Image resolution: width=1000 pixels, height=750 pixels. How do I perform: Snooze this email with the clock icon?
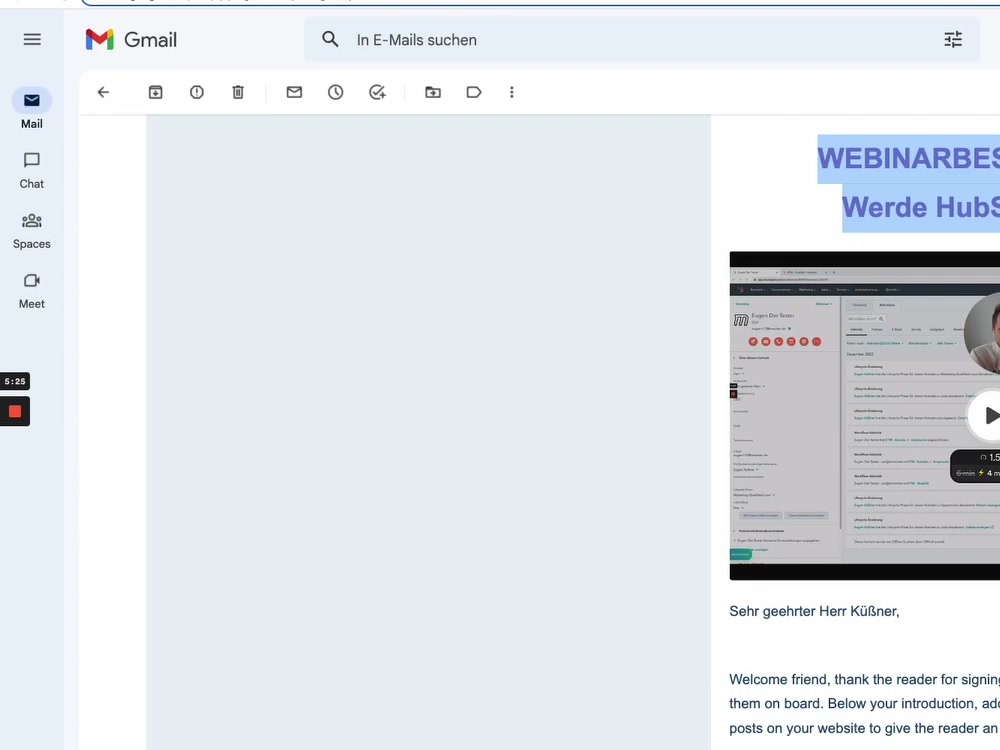335,92
